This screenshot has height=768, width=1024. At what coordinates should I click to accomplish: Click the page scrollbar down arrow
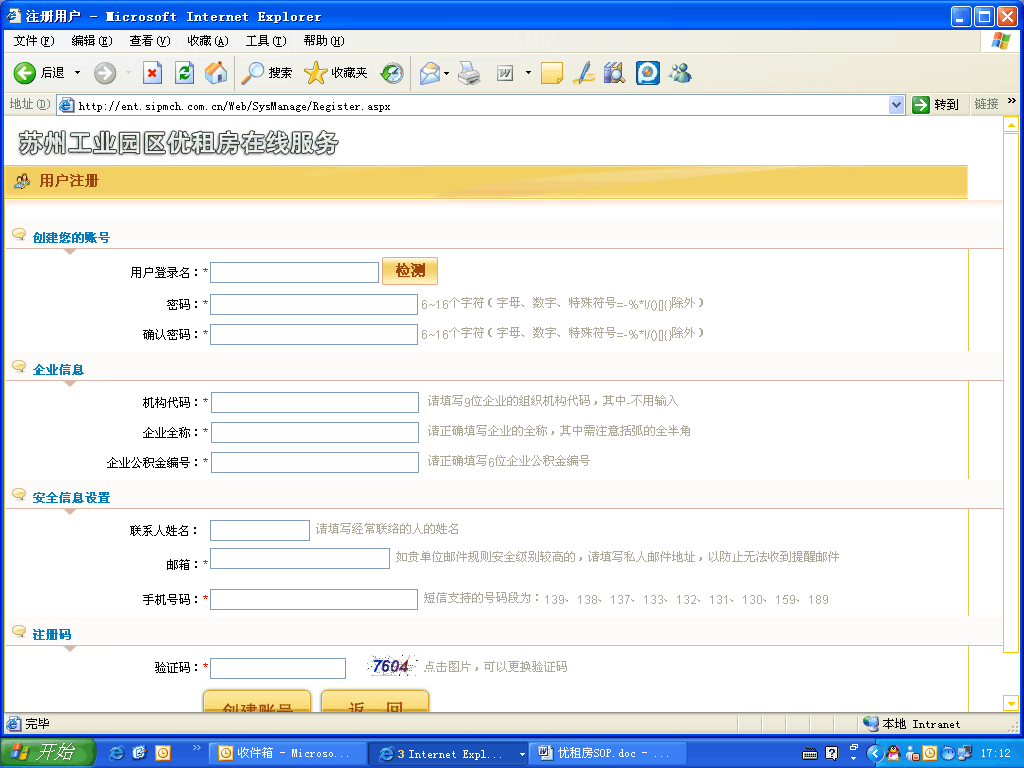click(x=1011, y=703)
